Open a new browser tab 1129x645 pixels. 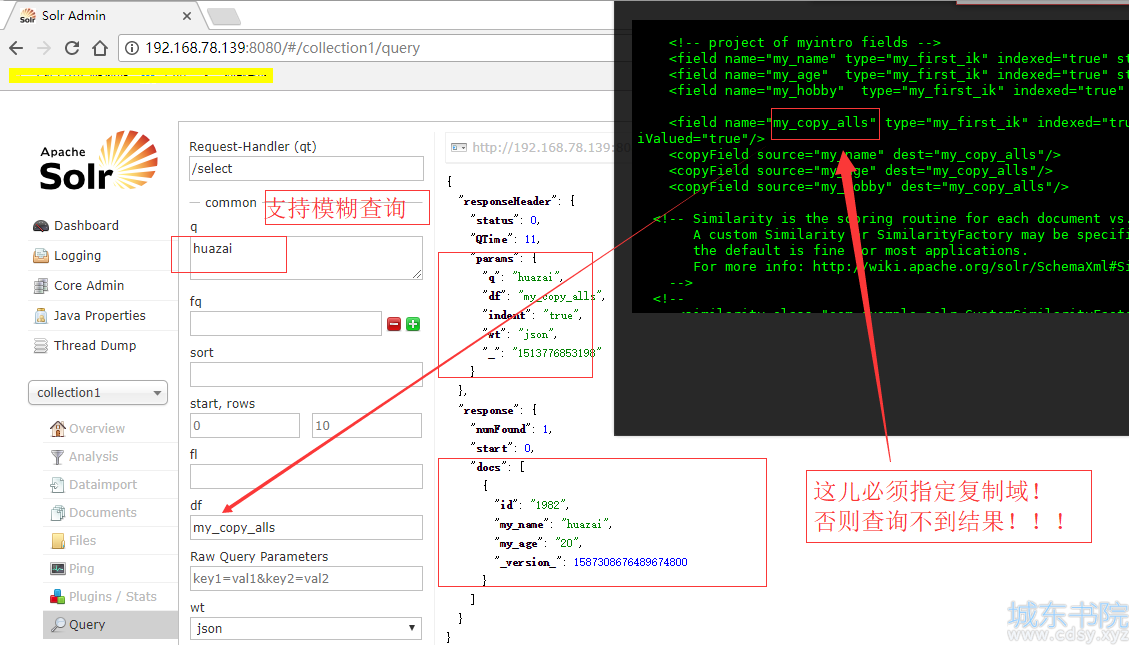pos(223,16)
